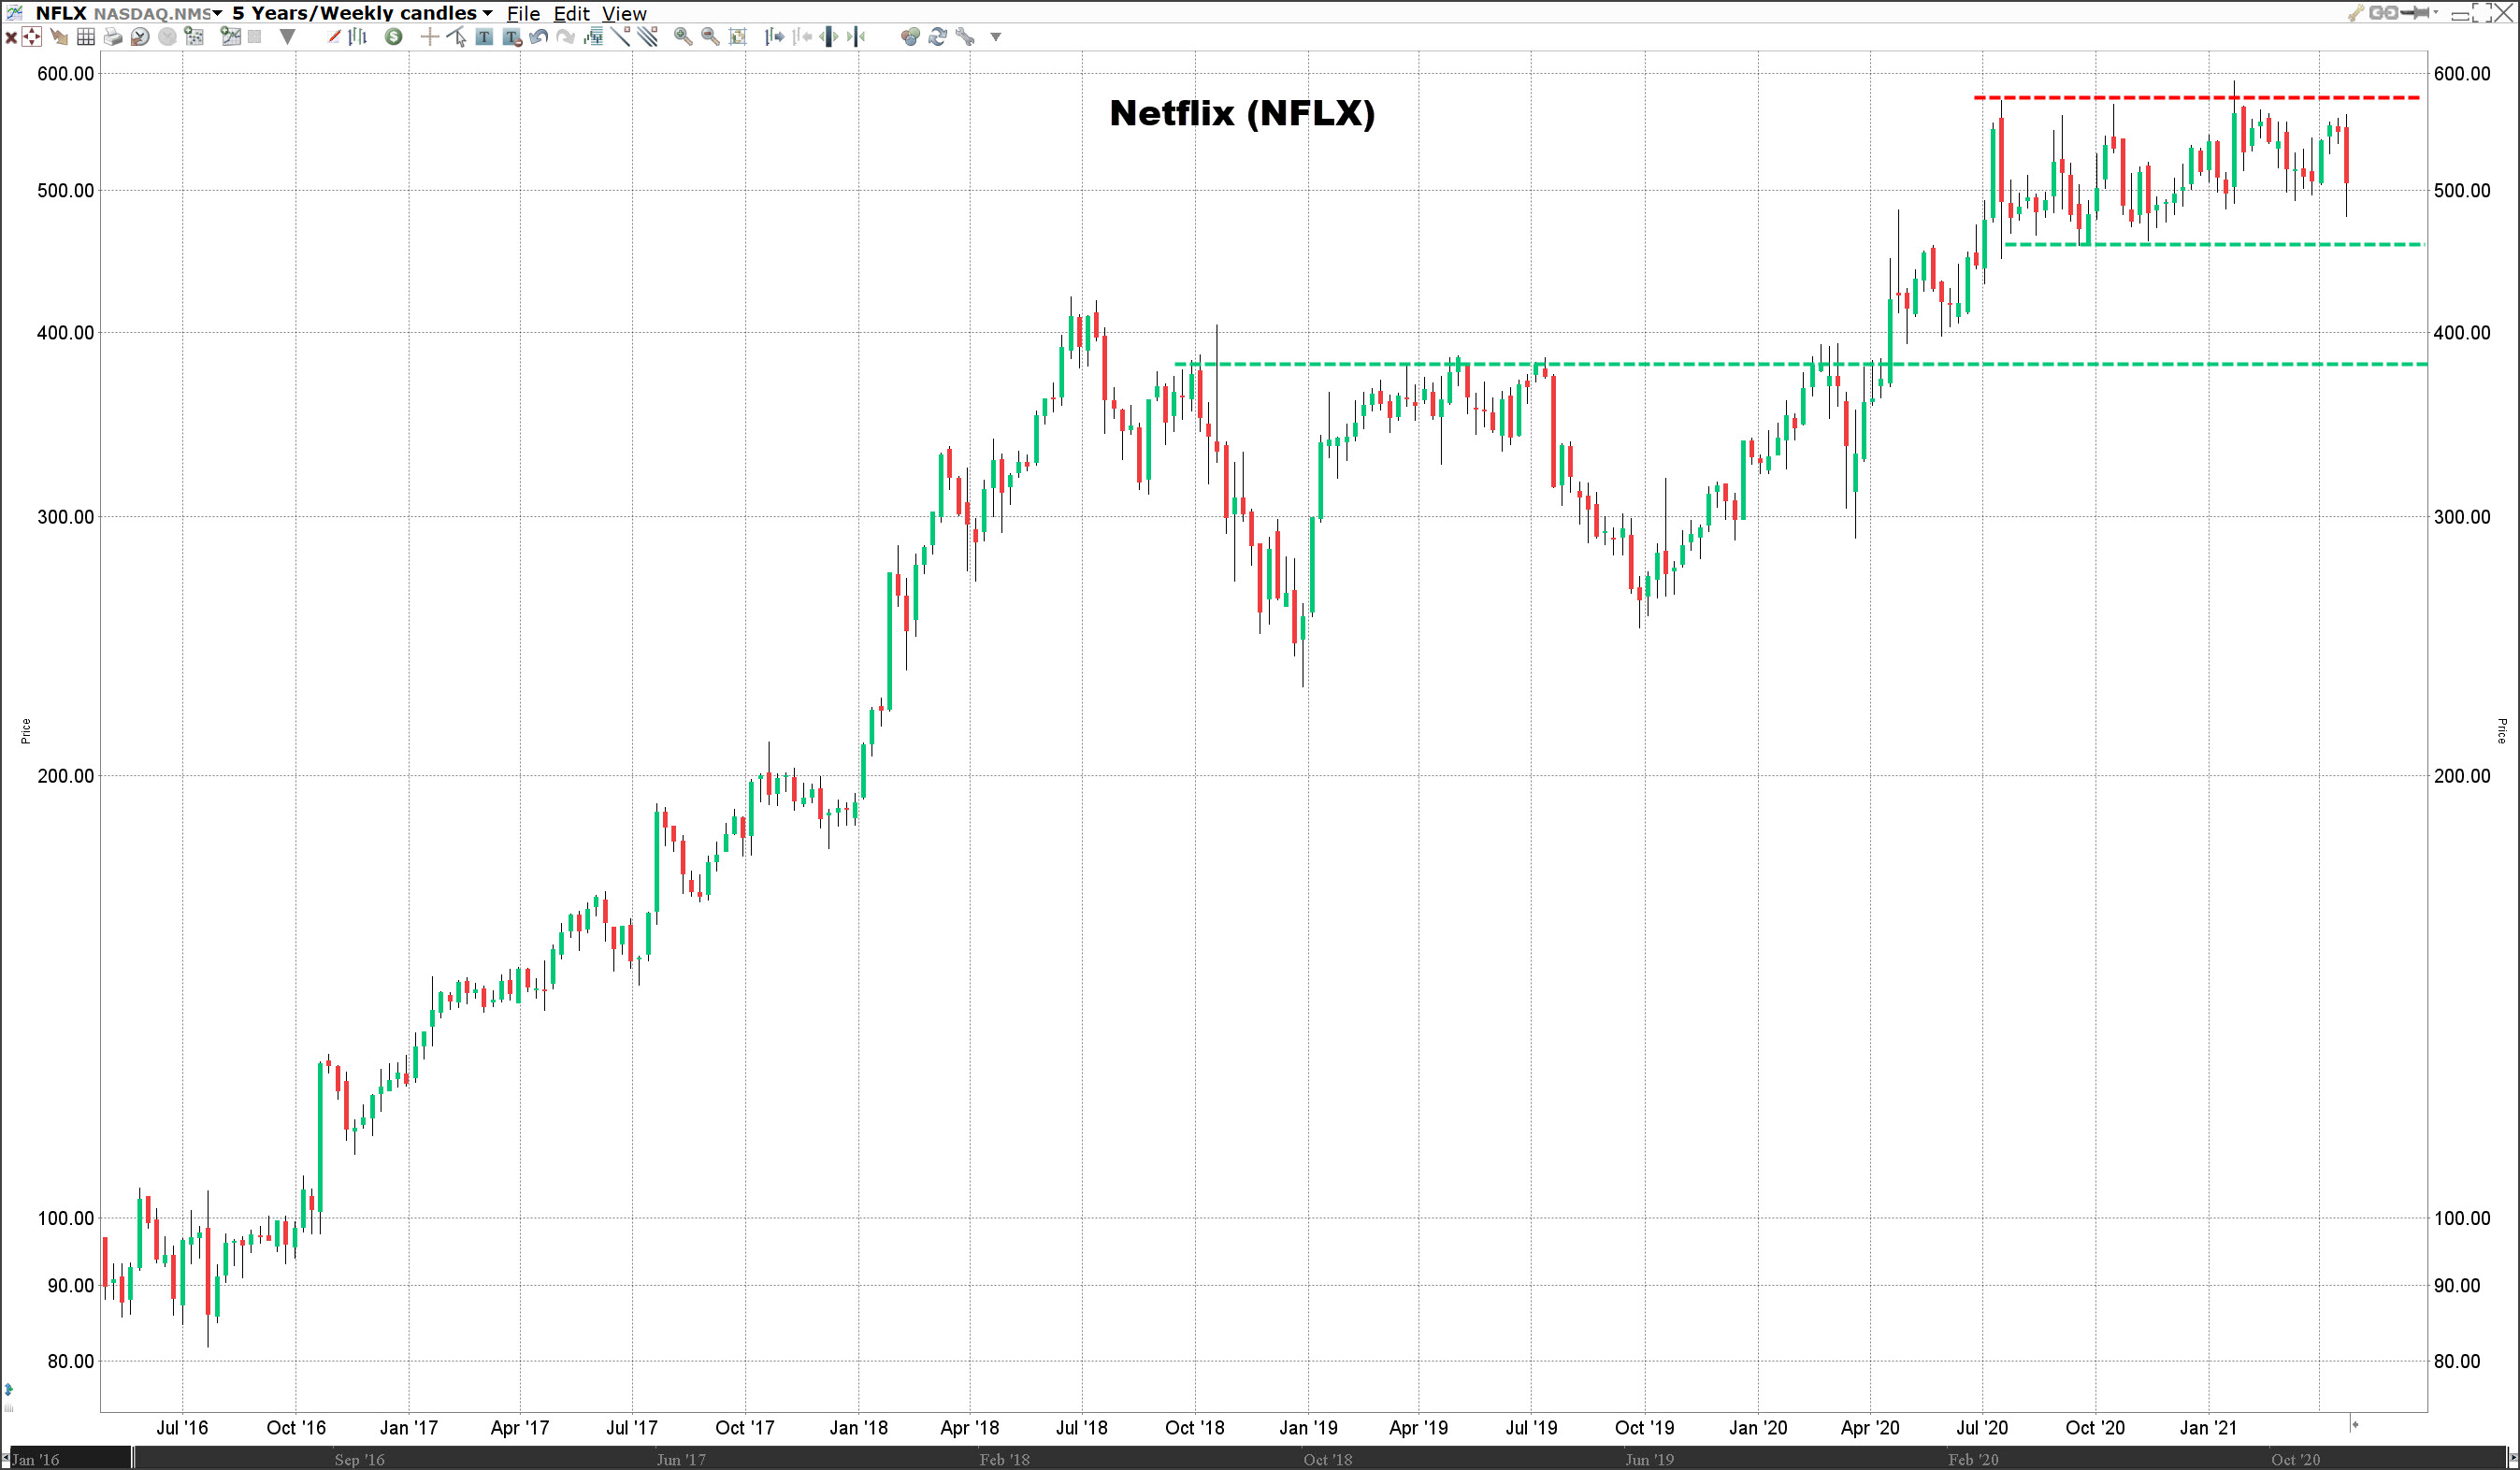Screen dimensions: 2520x1470
Task: Select the single trendline drawing tool
Action: pos(621,37)
